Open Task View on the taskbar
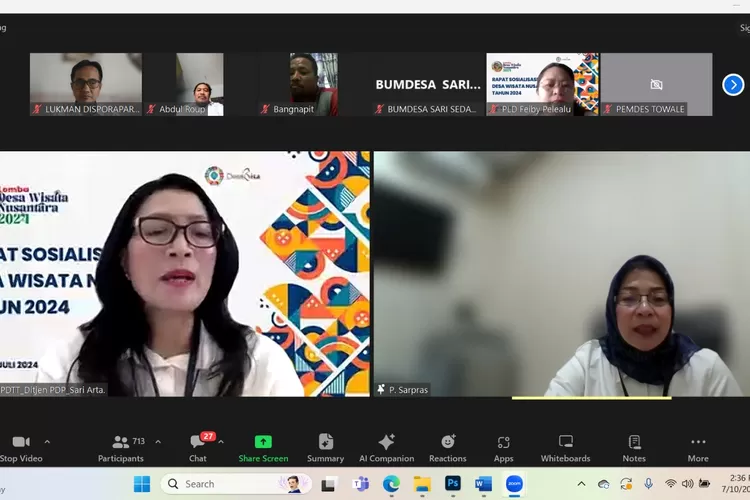750x500 pixels. point(328,484)
